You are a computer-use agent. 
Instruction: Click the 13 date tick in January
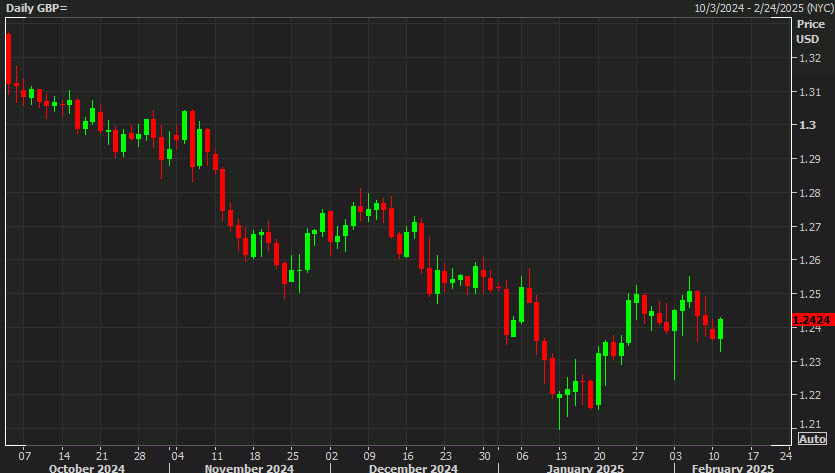[561, 456]
